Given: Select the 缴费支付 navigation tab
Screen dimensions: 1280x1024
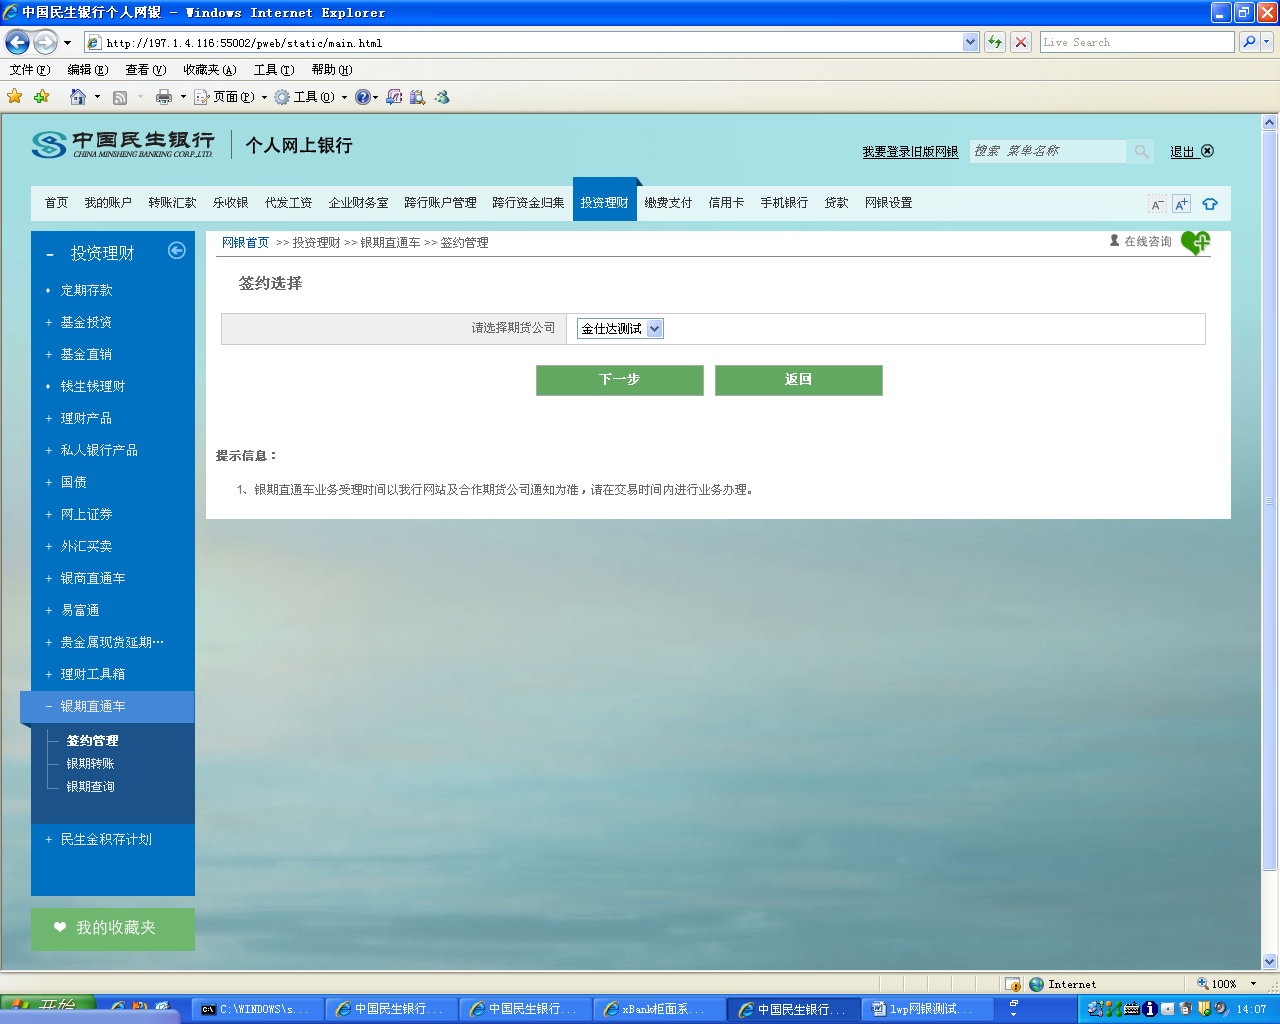Looking at the screenshot, I should (668, 203).
